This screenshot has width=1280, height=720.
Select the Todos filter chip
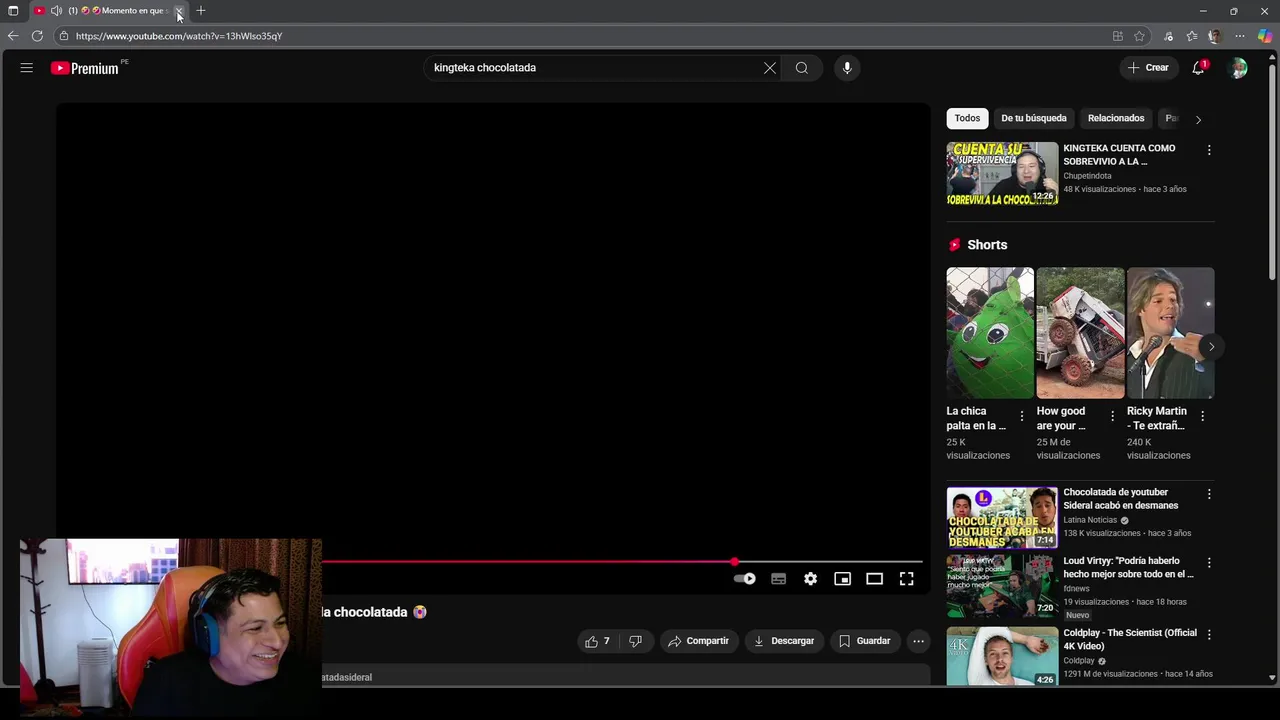(967, 118)
